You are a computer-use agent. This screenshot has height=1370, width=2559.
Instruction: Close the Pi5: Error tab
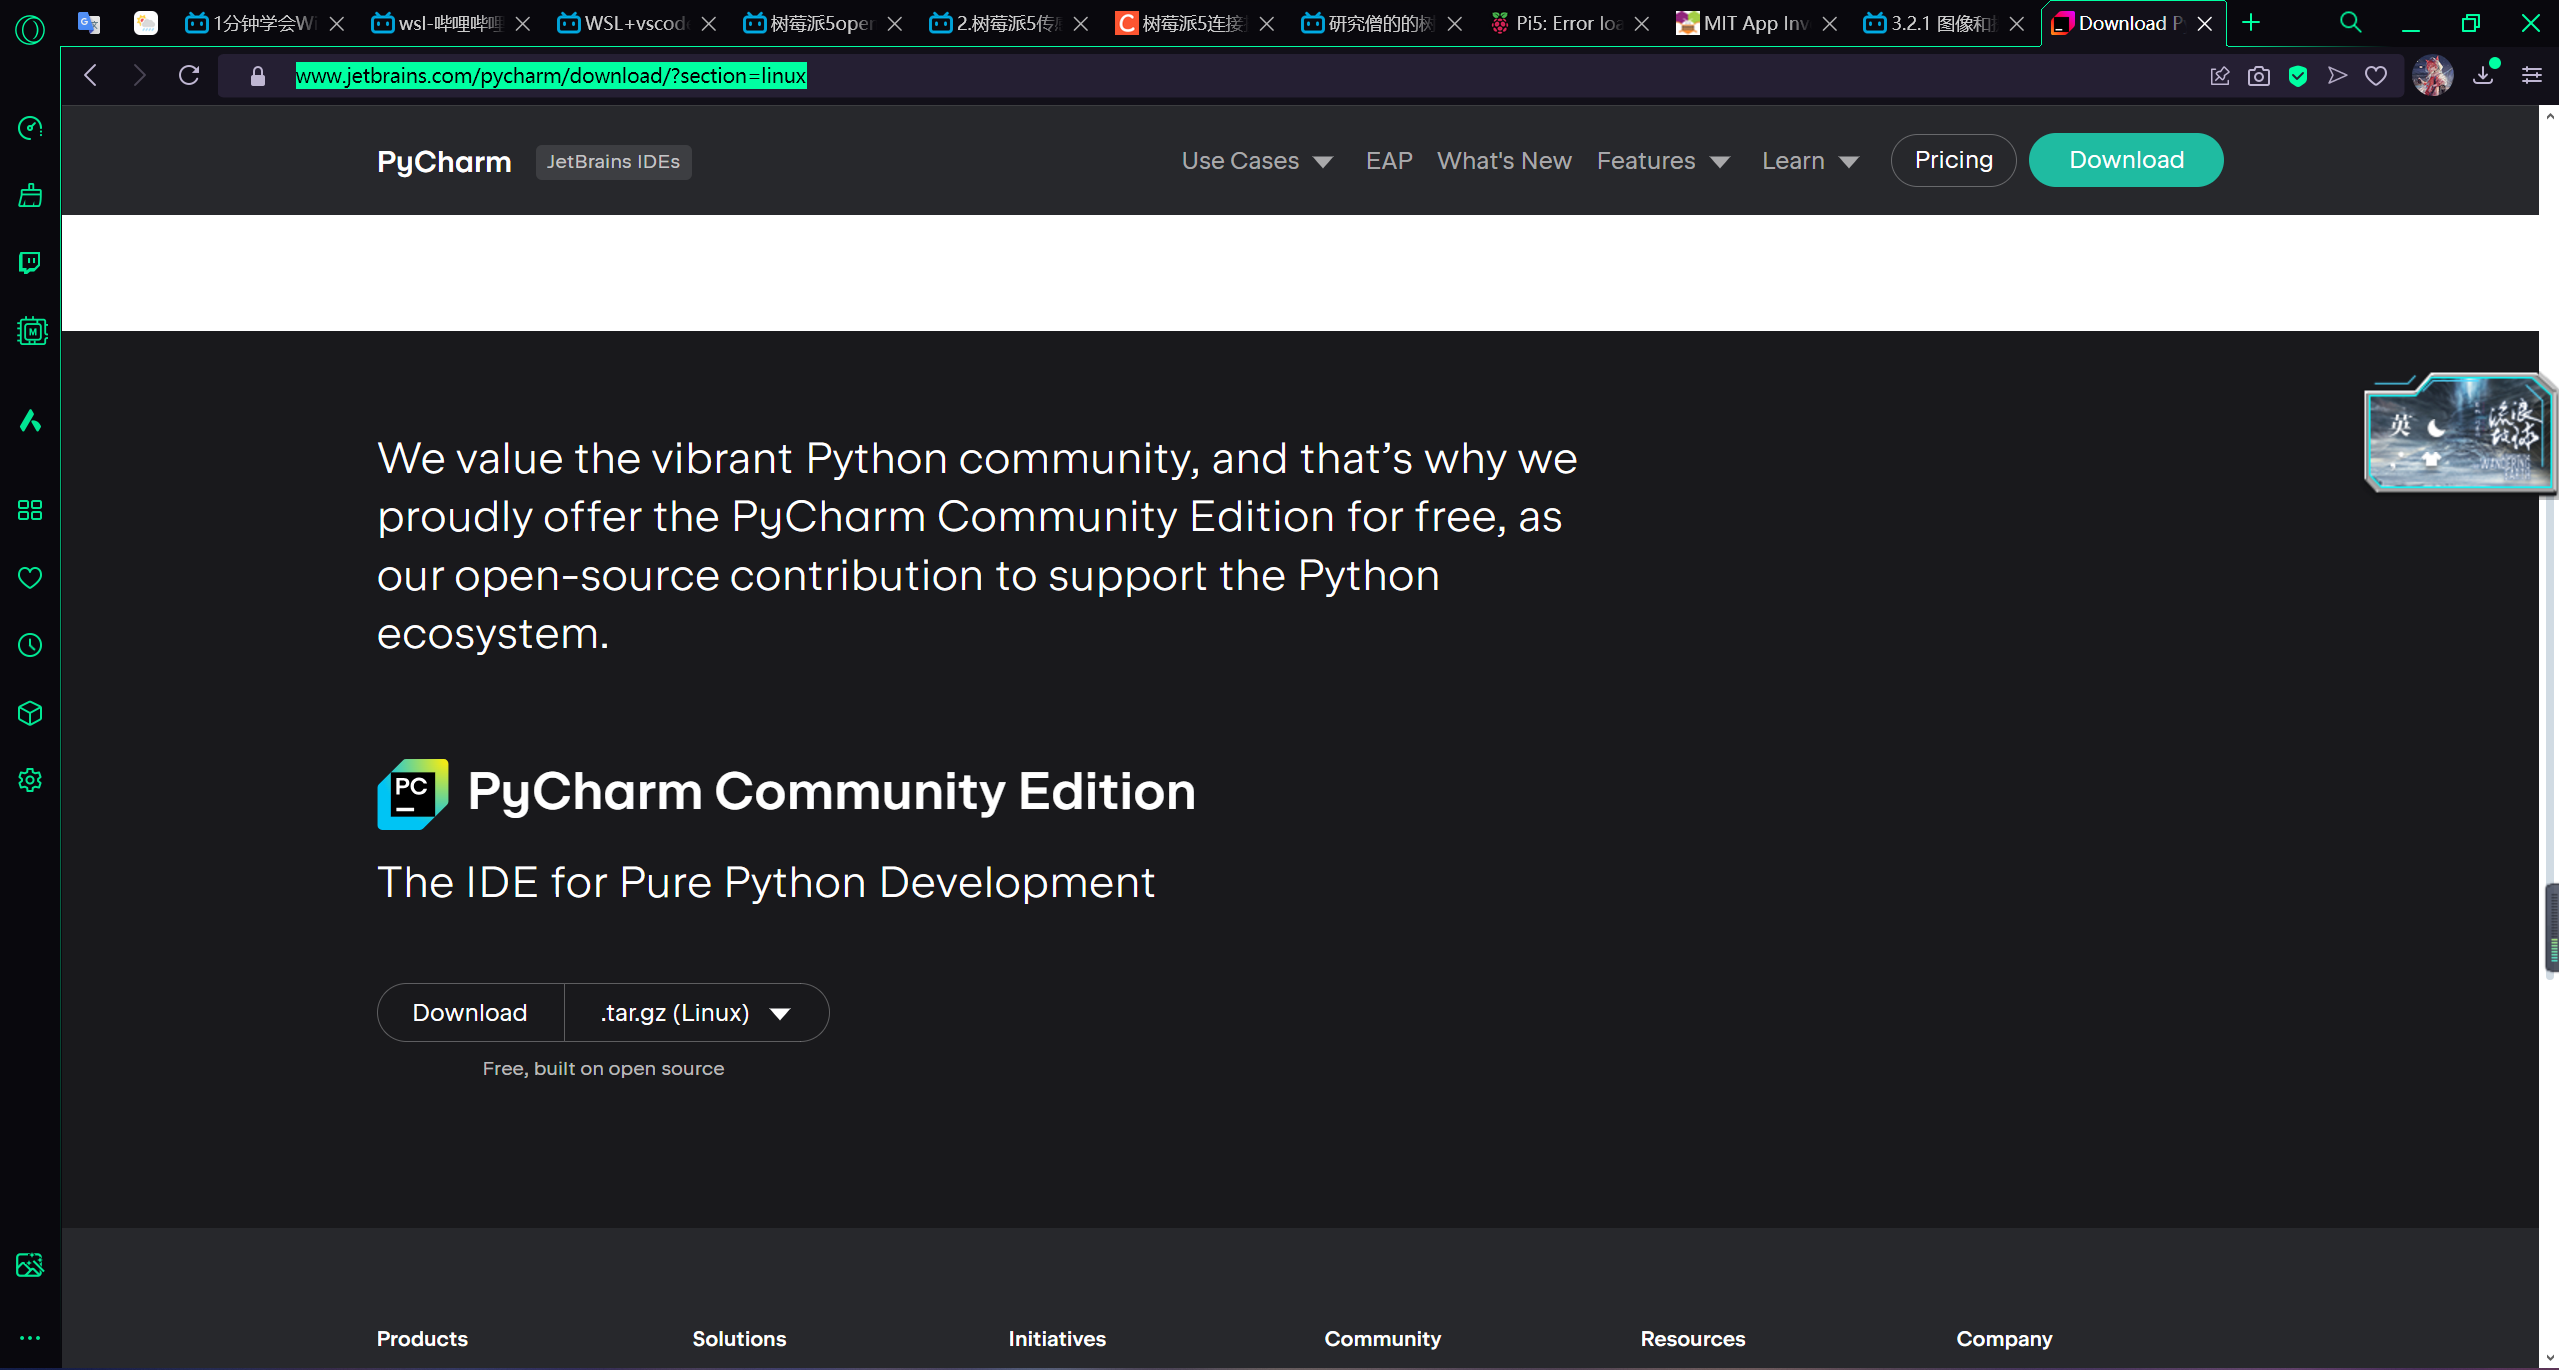[1642, 23]
